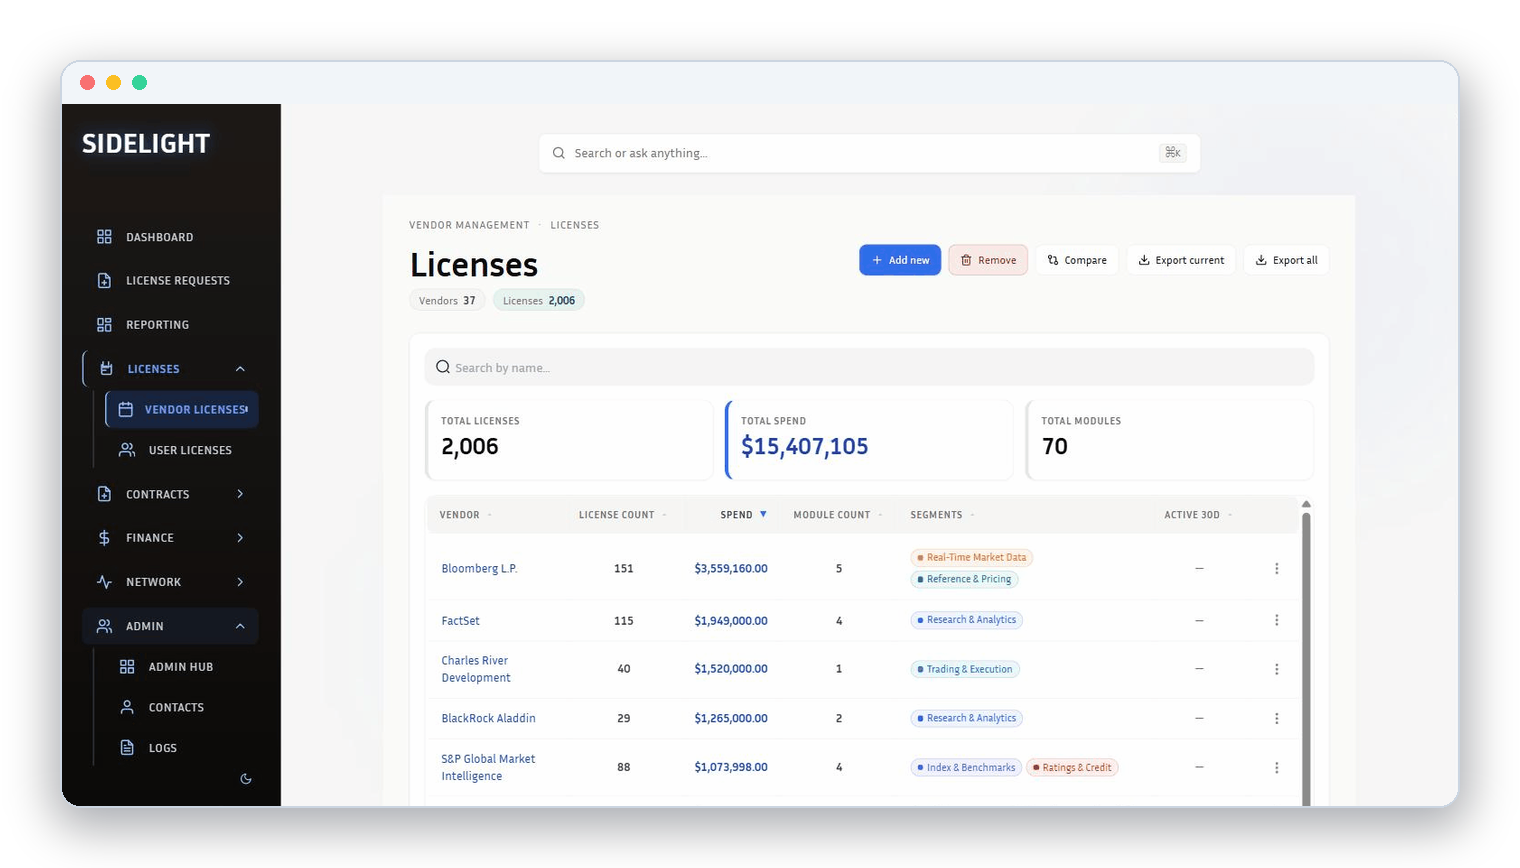Open row menu for Bloomberg L.P.

click(1277, 568)
